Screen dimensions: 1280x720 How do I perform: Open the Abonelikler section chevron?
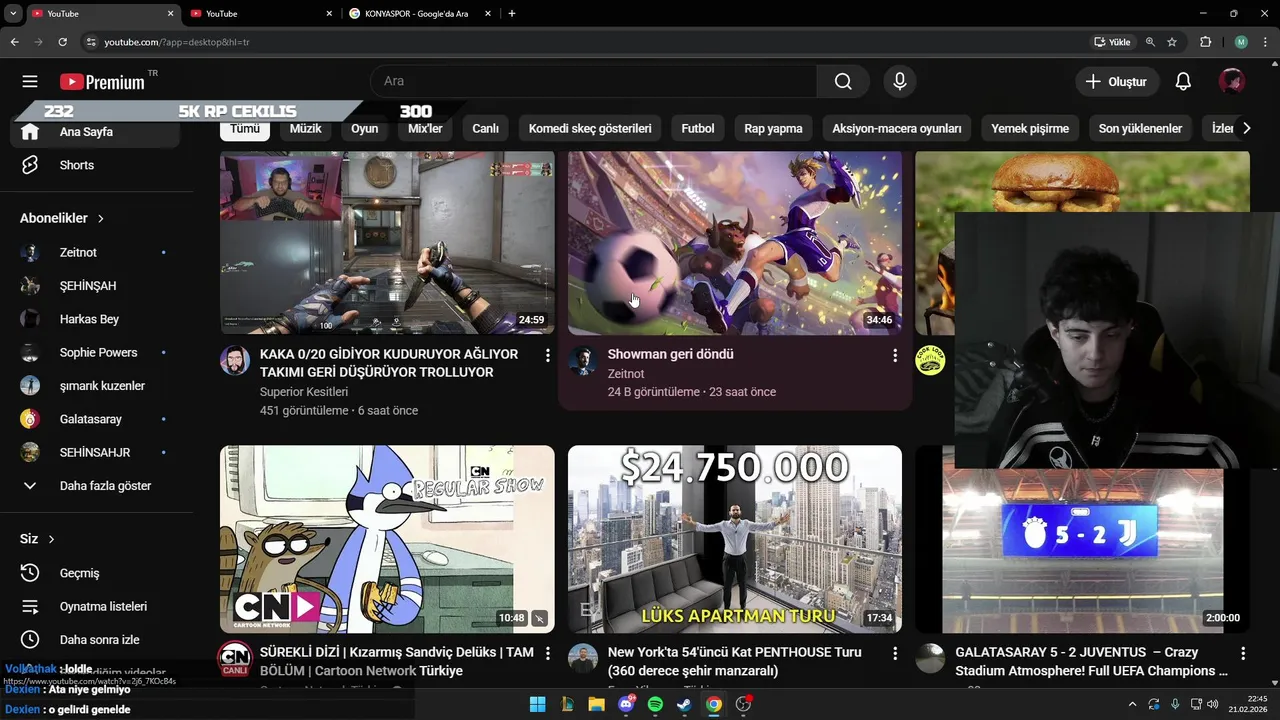pos(101,218)
